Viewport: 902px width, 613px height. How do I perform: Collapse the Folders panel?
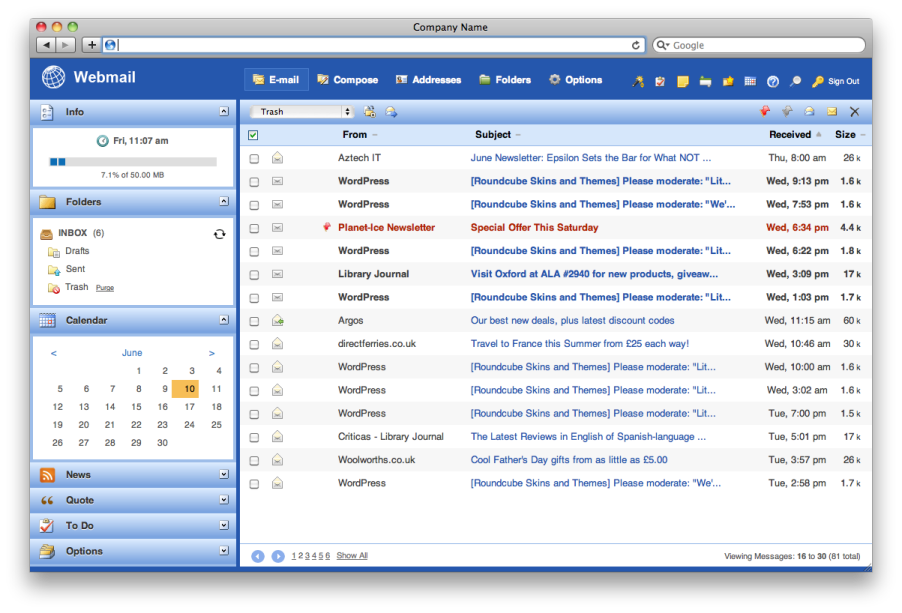(224, 201)
